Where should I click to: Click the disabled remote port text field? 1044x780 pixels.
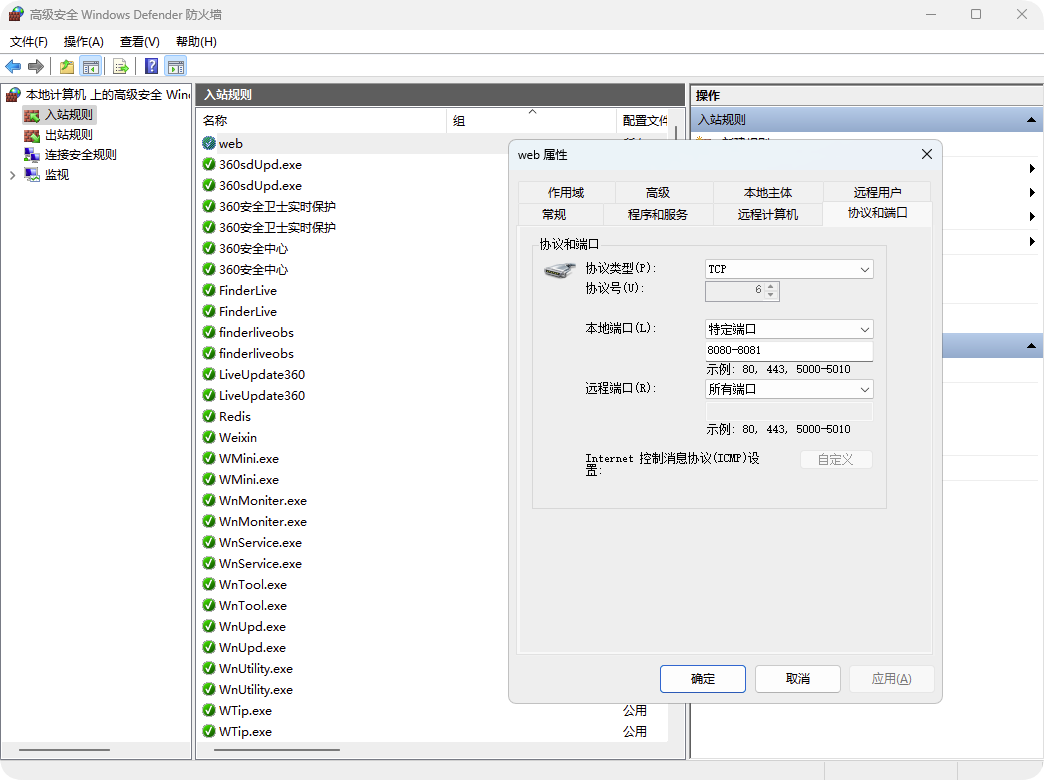click(789, 410)
